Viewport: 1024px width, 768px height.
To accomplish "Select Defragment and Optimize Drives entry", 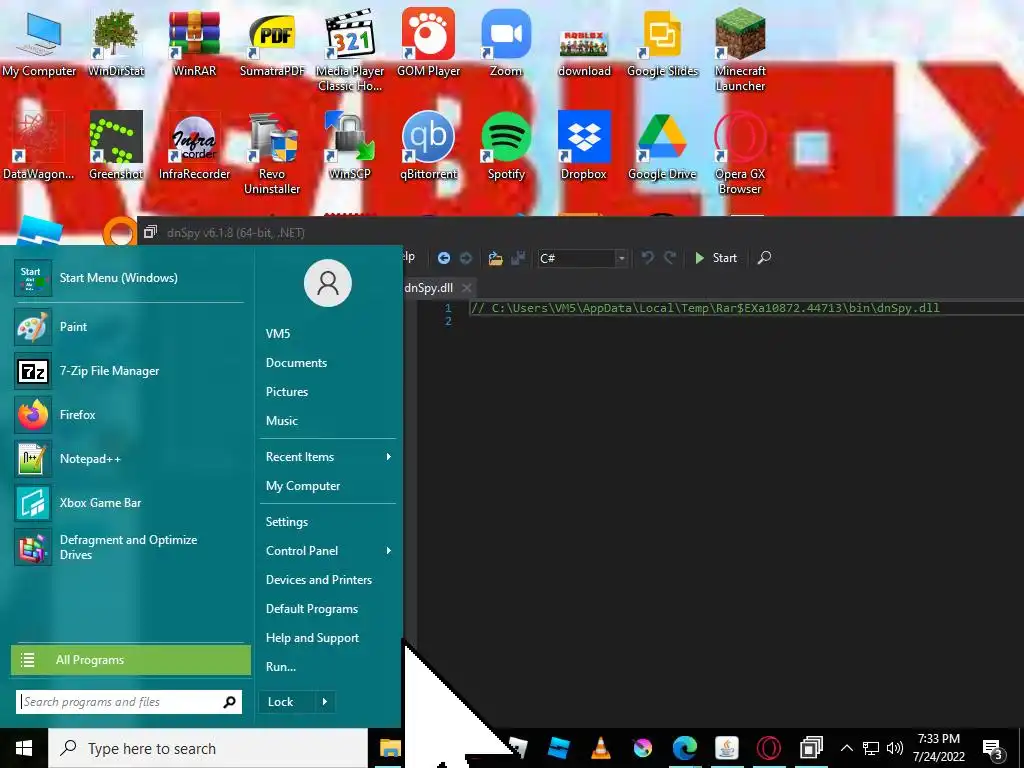I will pos(129,547).
